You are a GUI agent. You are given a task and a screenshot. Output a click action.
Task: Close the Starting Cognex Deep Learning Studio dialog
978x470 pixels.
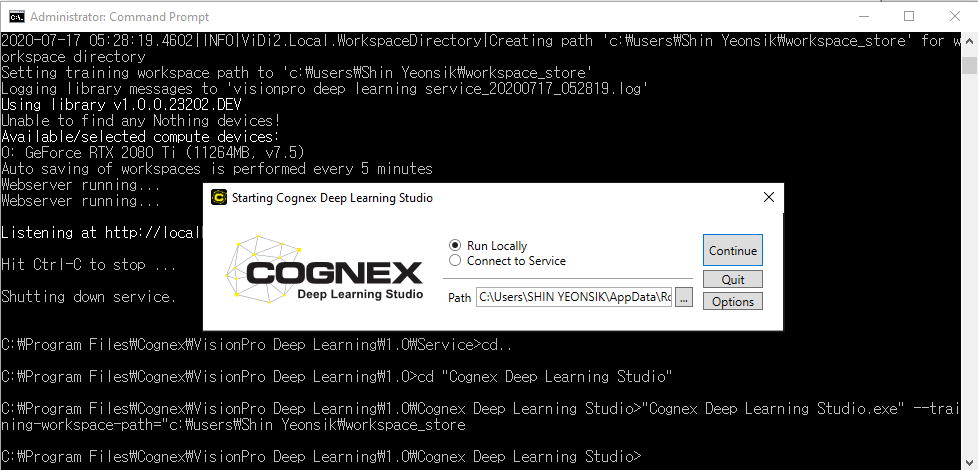[x=768, y=198]
